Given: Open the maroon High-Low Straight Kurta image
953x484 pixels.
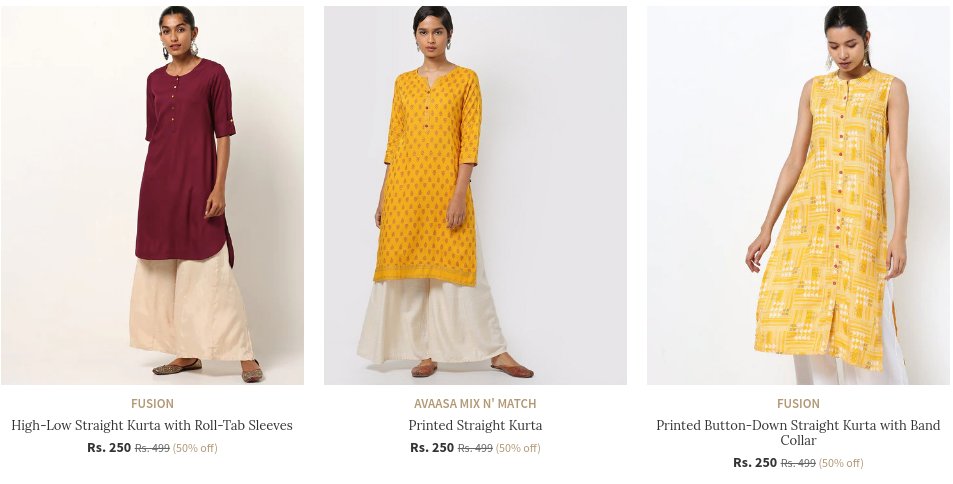Looking at the screenshot, I should [153, 195].
